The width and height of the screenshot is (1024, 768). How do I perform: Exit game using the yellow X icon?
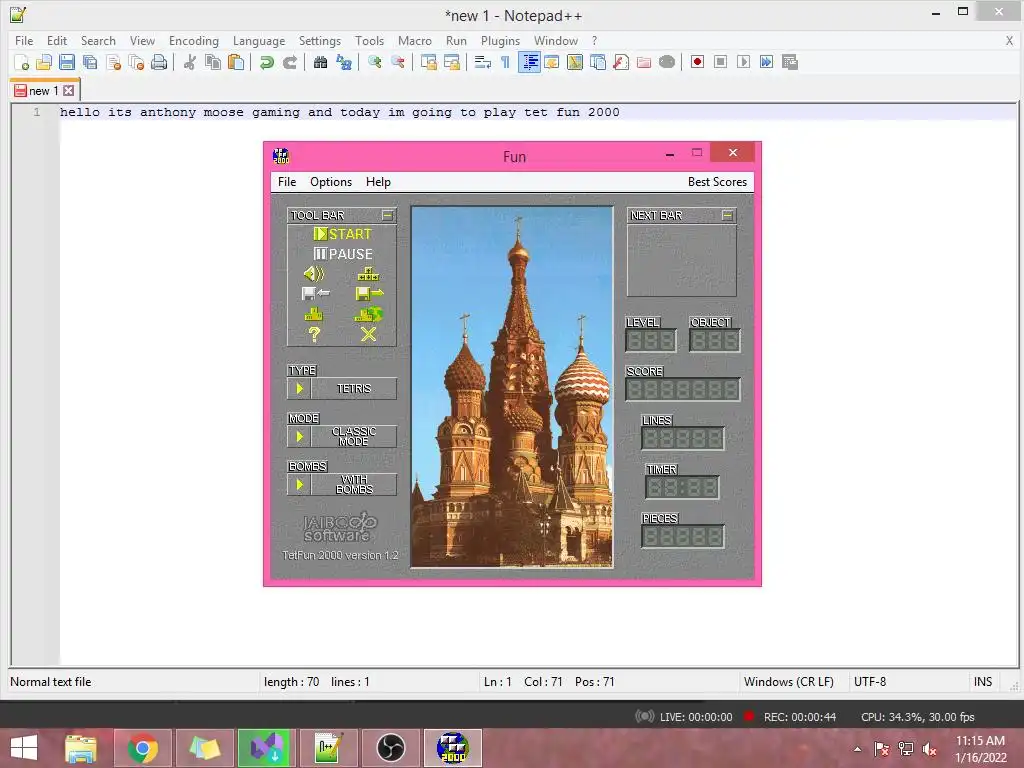tap(368, 334)
